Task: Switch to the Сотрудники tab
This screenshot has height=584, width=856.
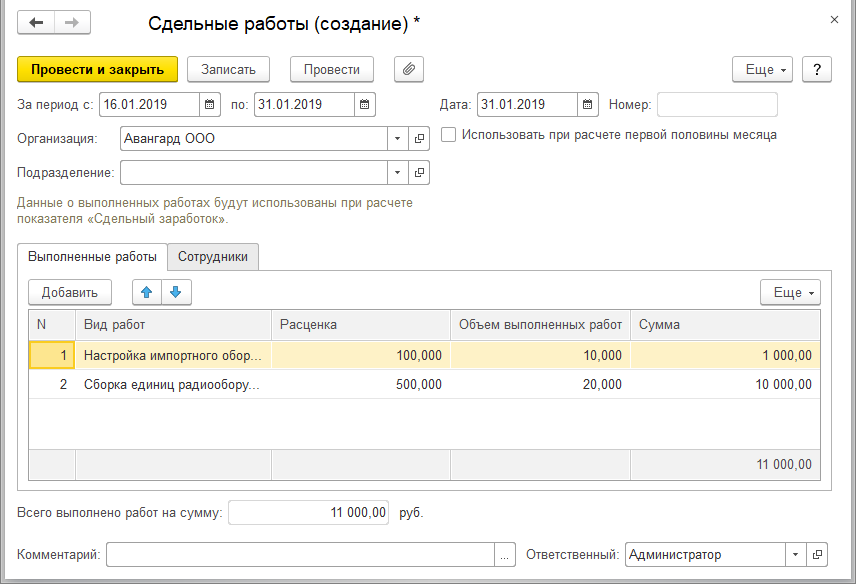Action: tap(213, 257)
